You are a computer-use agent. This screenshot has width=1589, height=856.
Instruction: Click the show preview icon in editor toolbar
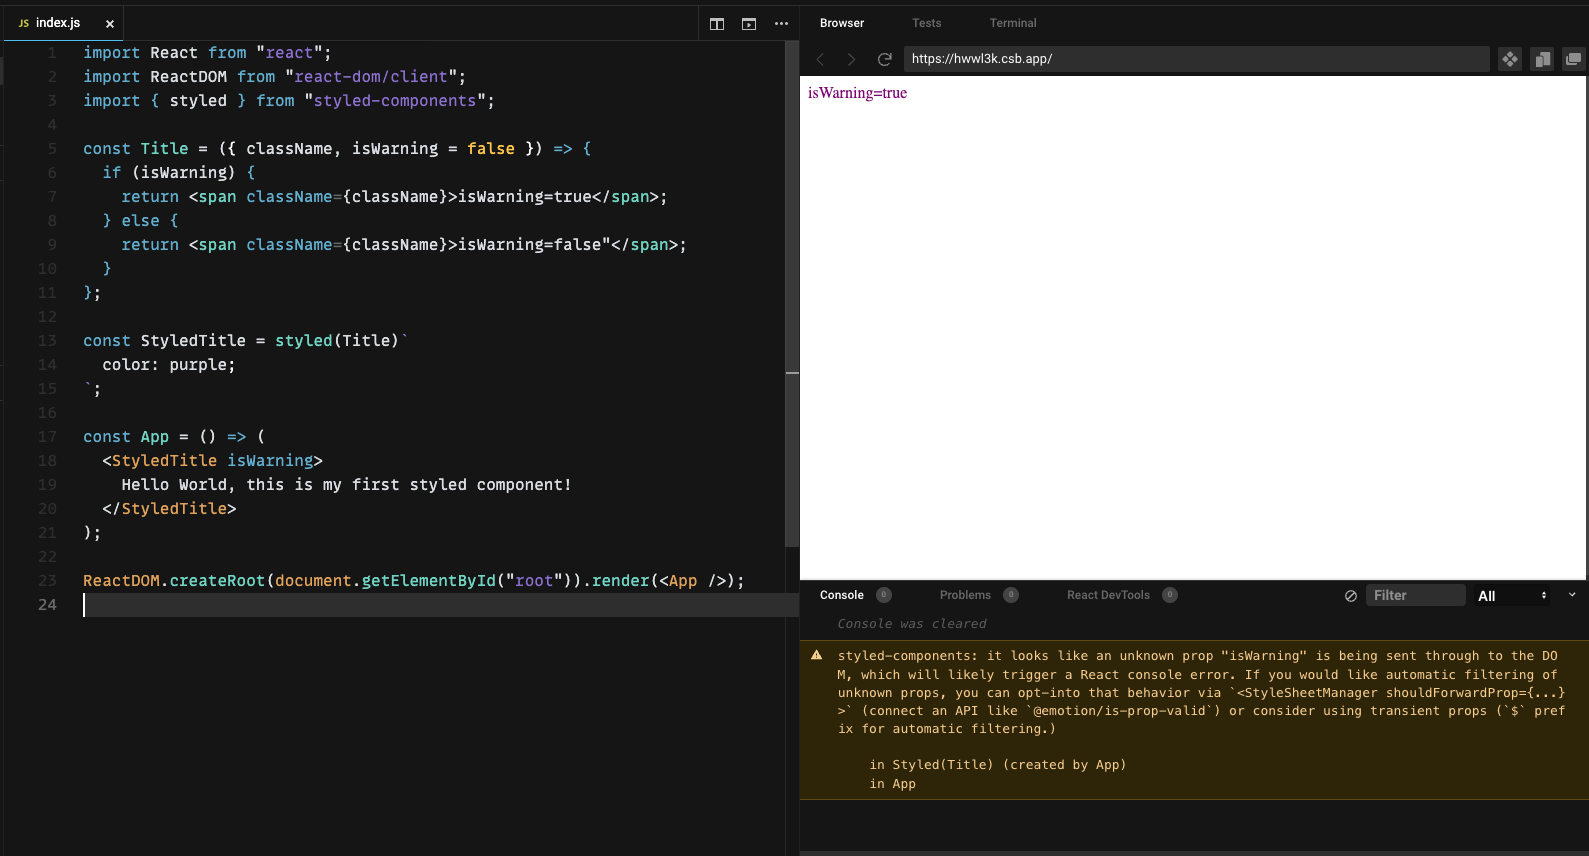(749, 24)
